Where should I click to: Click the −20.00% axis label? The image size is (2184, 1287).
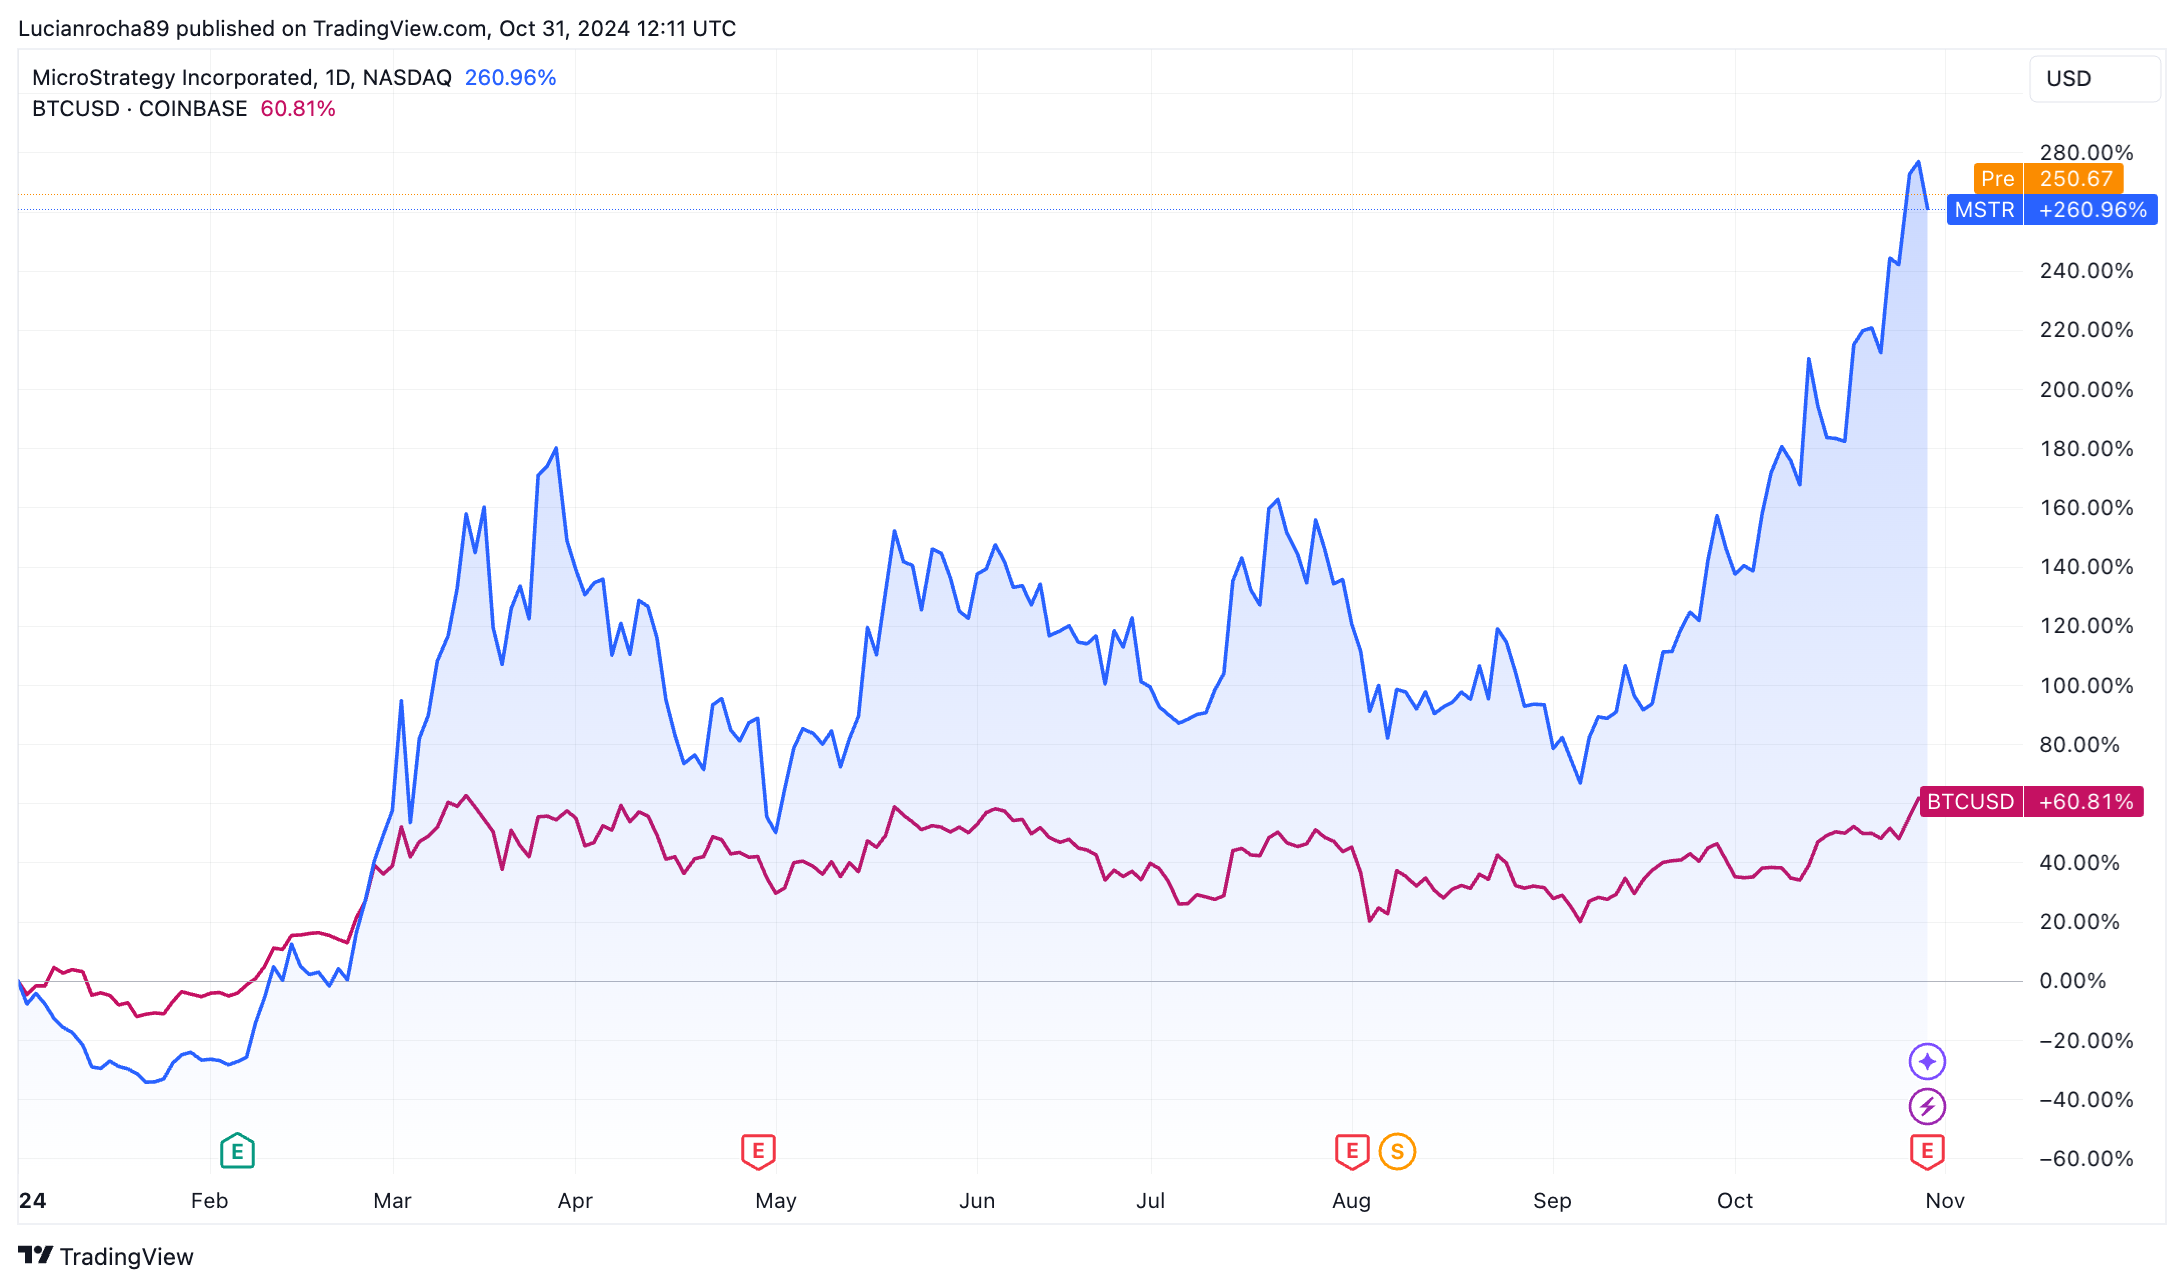[x=2086, y=1041]
